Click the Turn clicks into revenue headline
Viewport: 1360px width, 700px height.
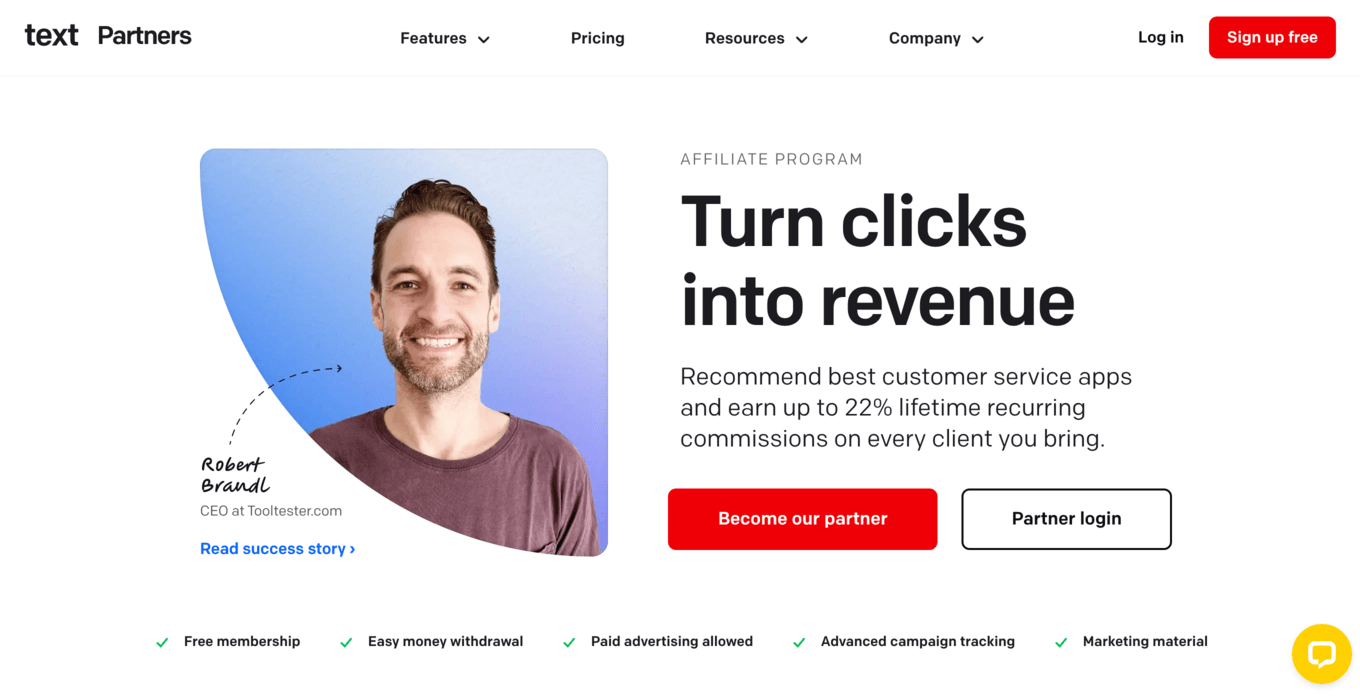pos(878,261)
